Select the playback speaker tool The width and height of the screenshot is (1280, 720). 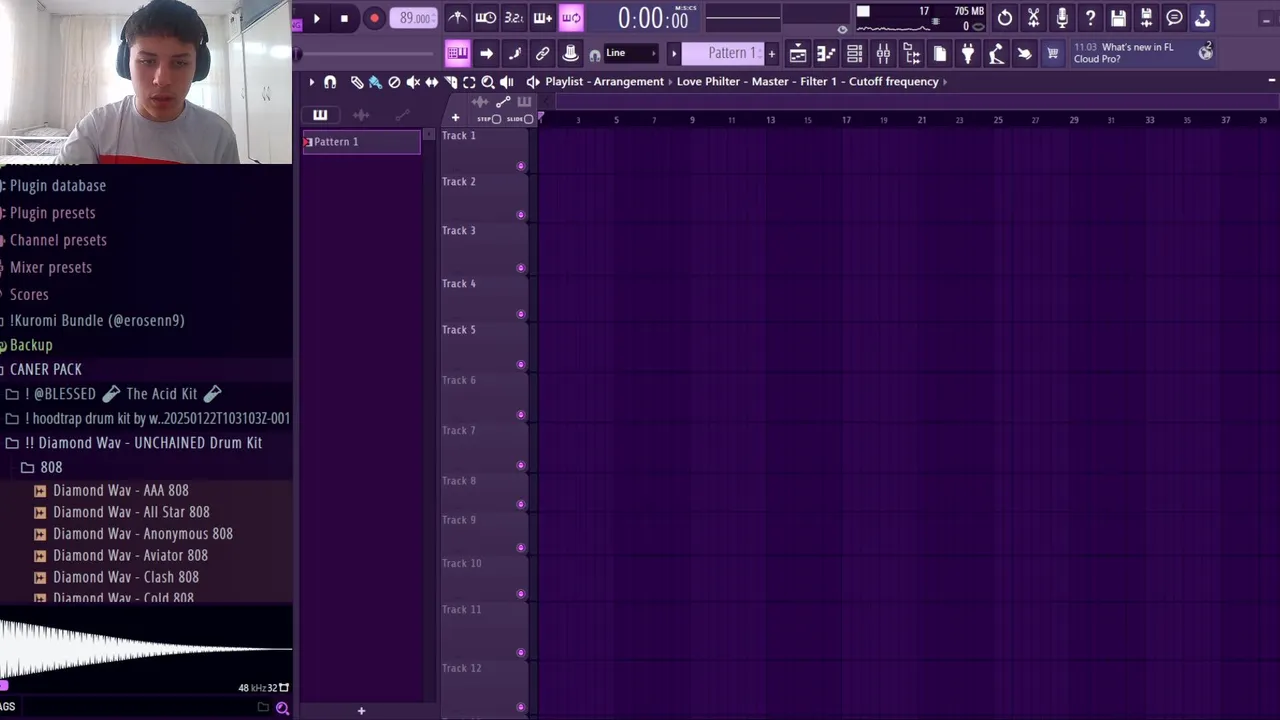click(507, 82)
